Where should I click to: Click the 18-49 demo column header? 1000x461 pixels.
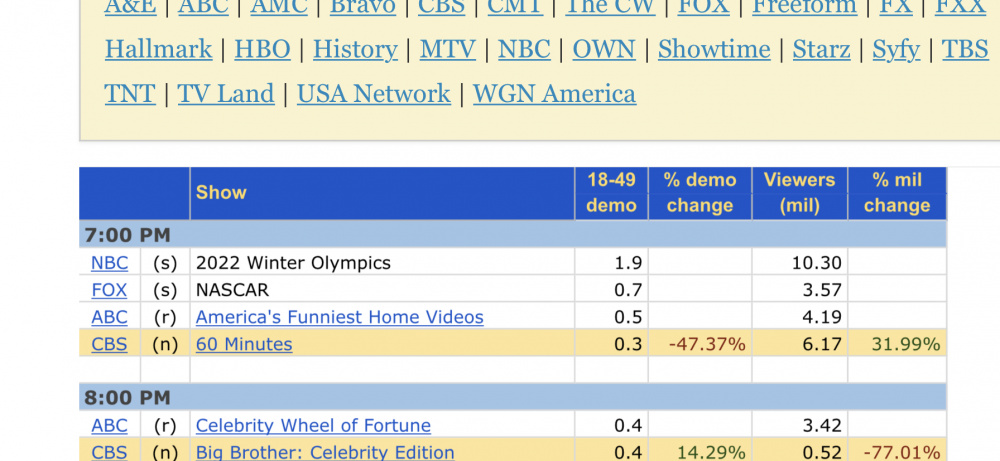click(x=611, y=193)
